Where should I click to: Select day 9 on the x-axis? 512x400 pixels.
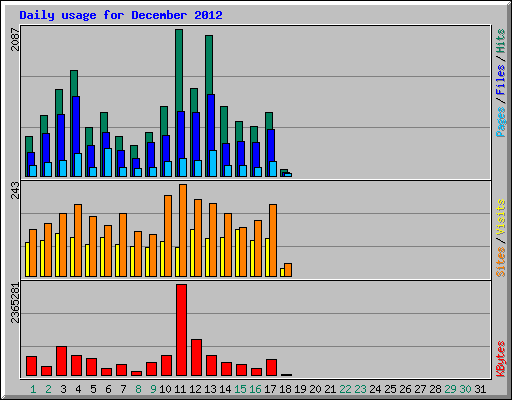pos(153,389)
